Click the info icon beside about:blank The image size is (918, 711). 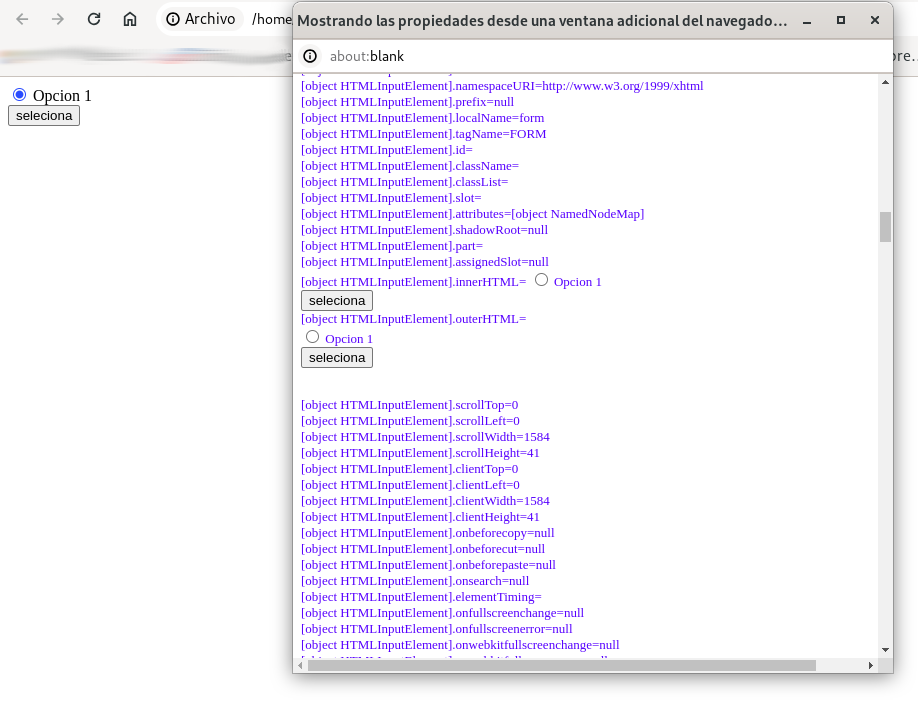310,56
